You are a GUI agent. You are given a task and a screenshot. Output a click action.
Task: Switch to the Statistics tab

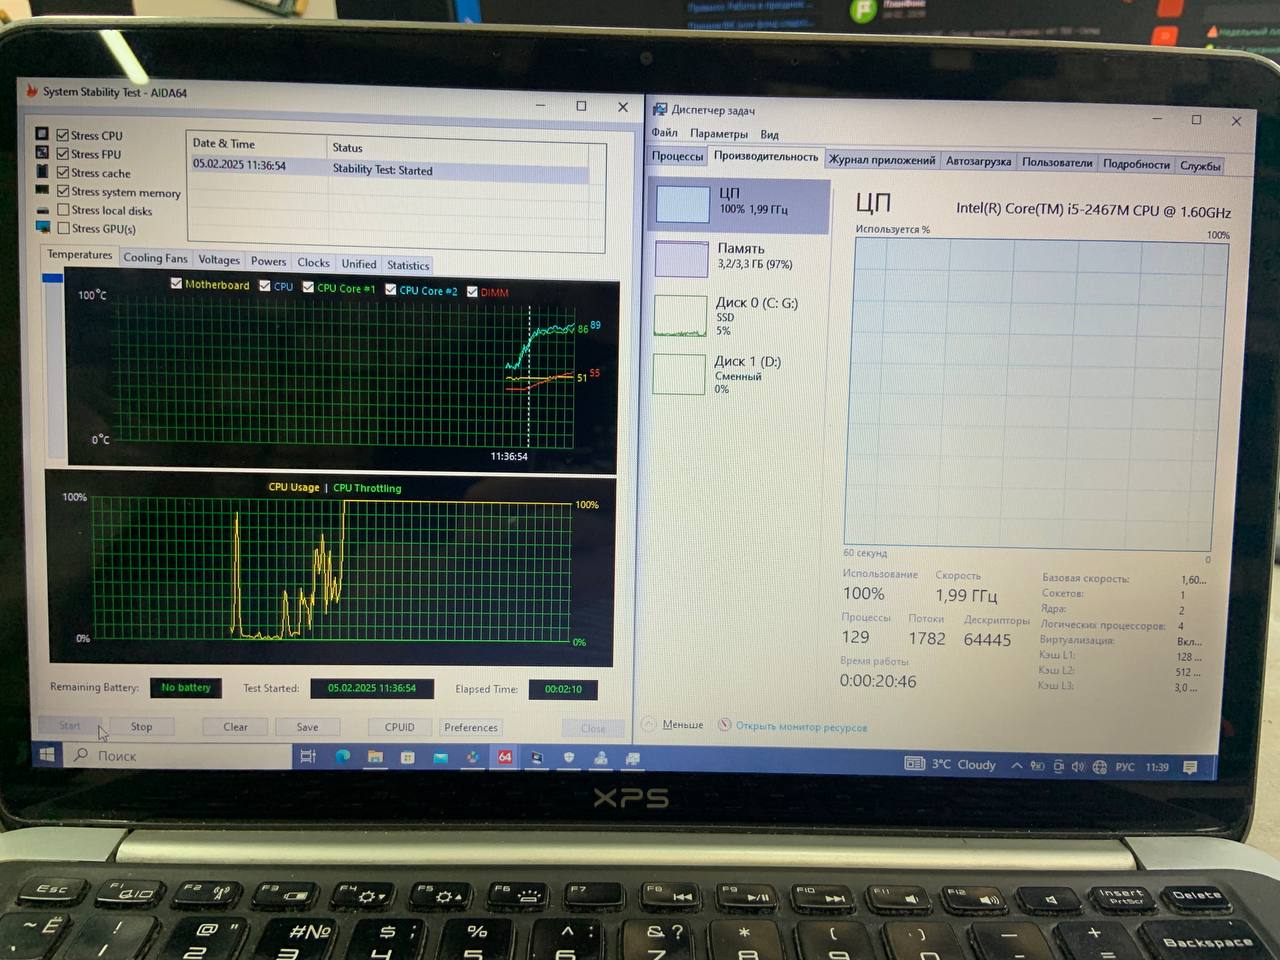[x=408, y=265]
